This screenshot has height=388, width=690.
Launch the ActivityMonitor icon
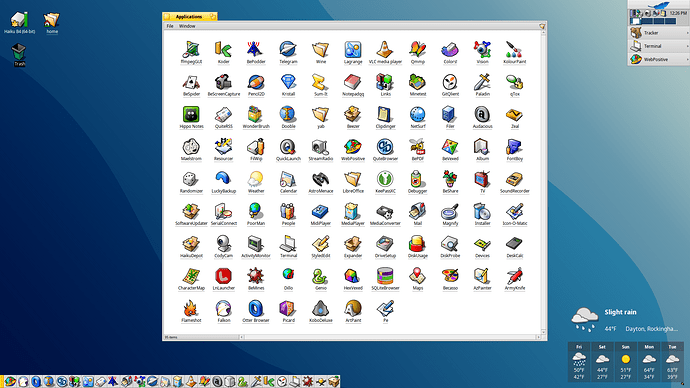click(256, 243)
